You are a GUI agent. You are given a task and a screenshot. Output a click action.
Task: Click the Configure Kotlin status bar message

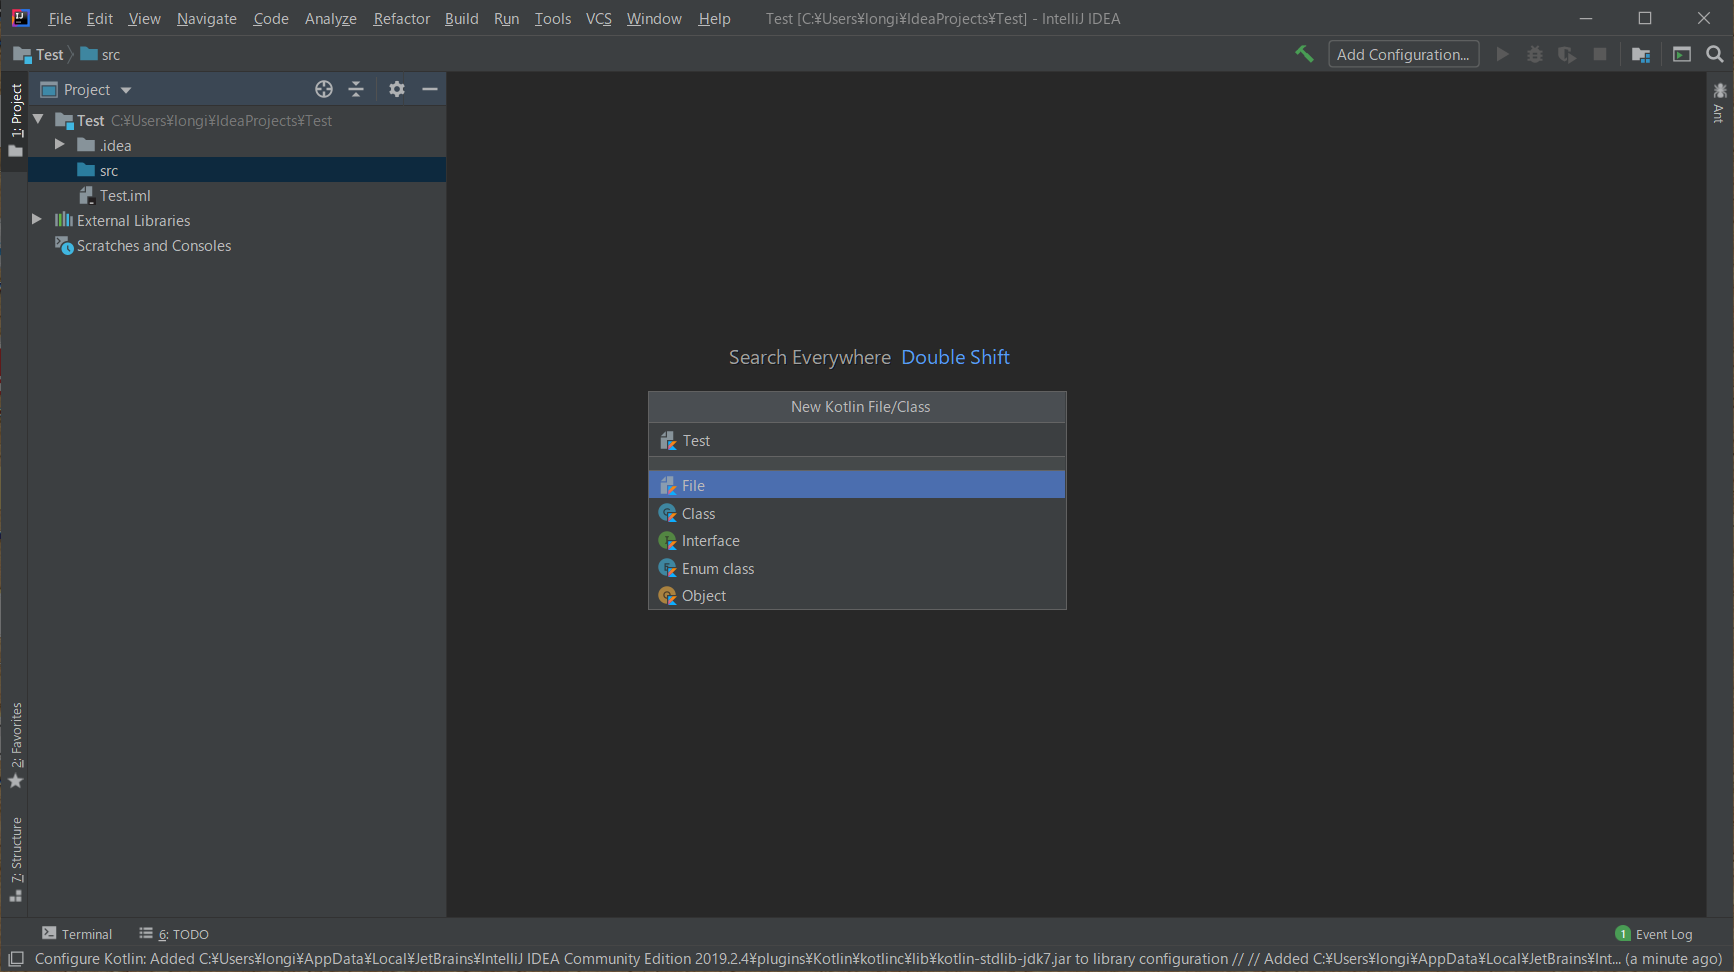(x=878, y=959)
